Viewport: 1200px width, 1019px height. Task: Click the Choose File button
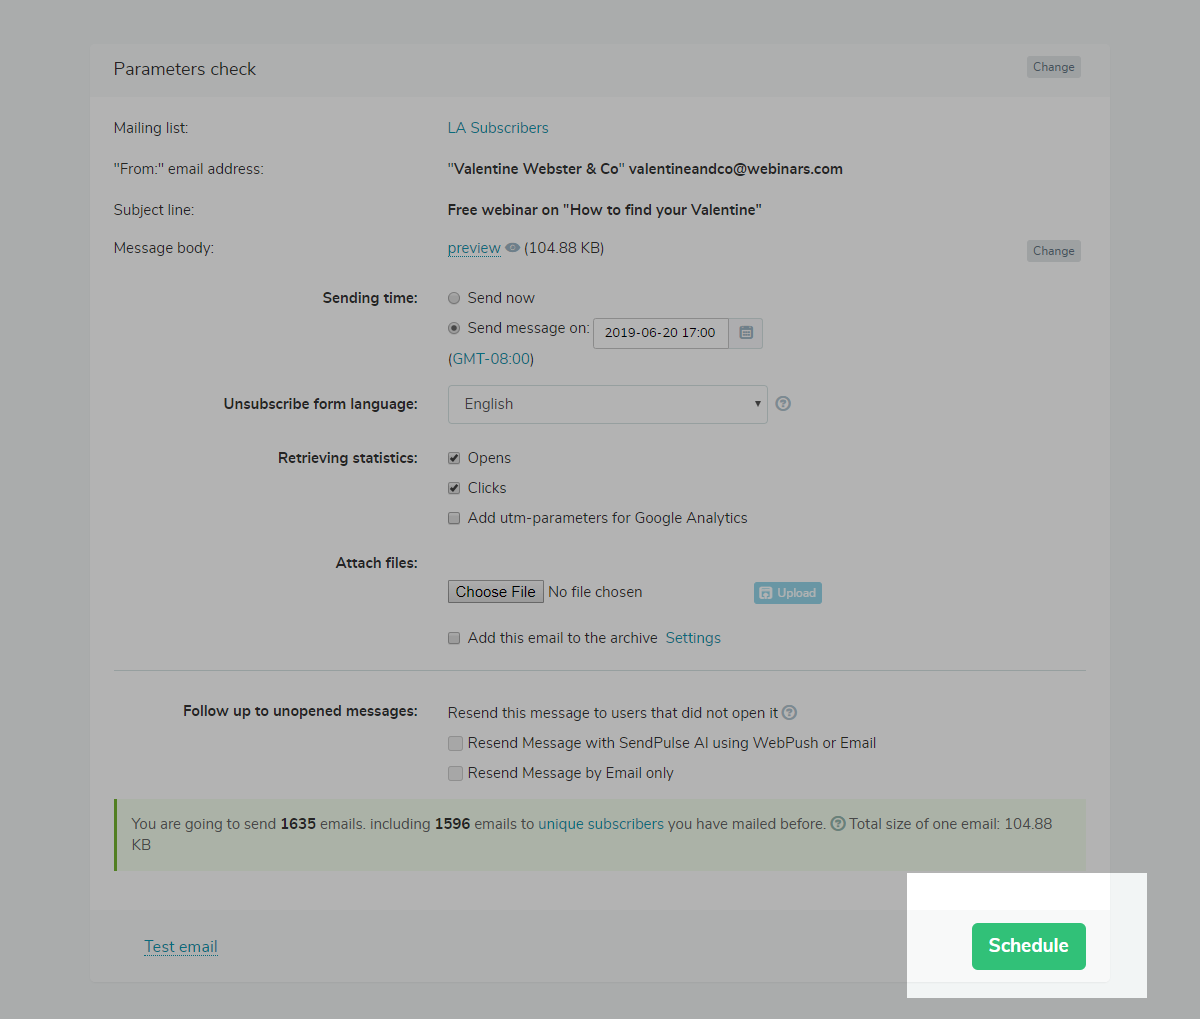(495, 592)
